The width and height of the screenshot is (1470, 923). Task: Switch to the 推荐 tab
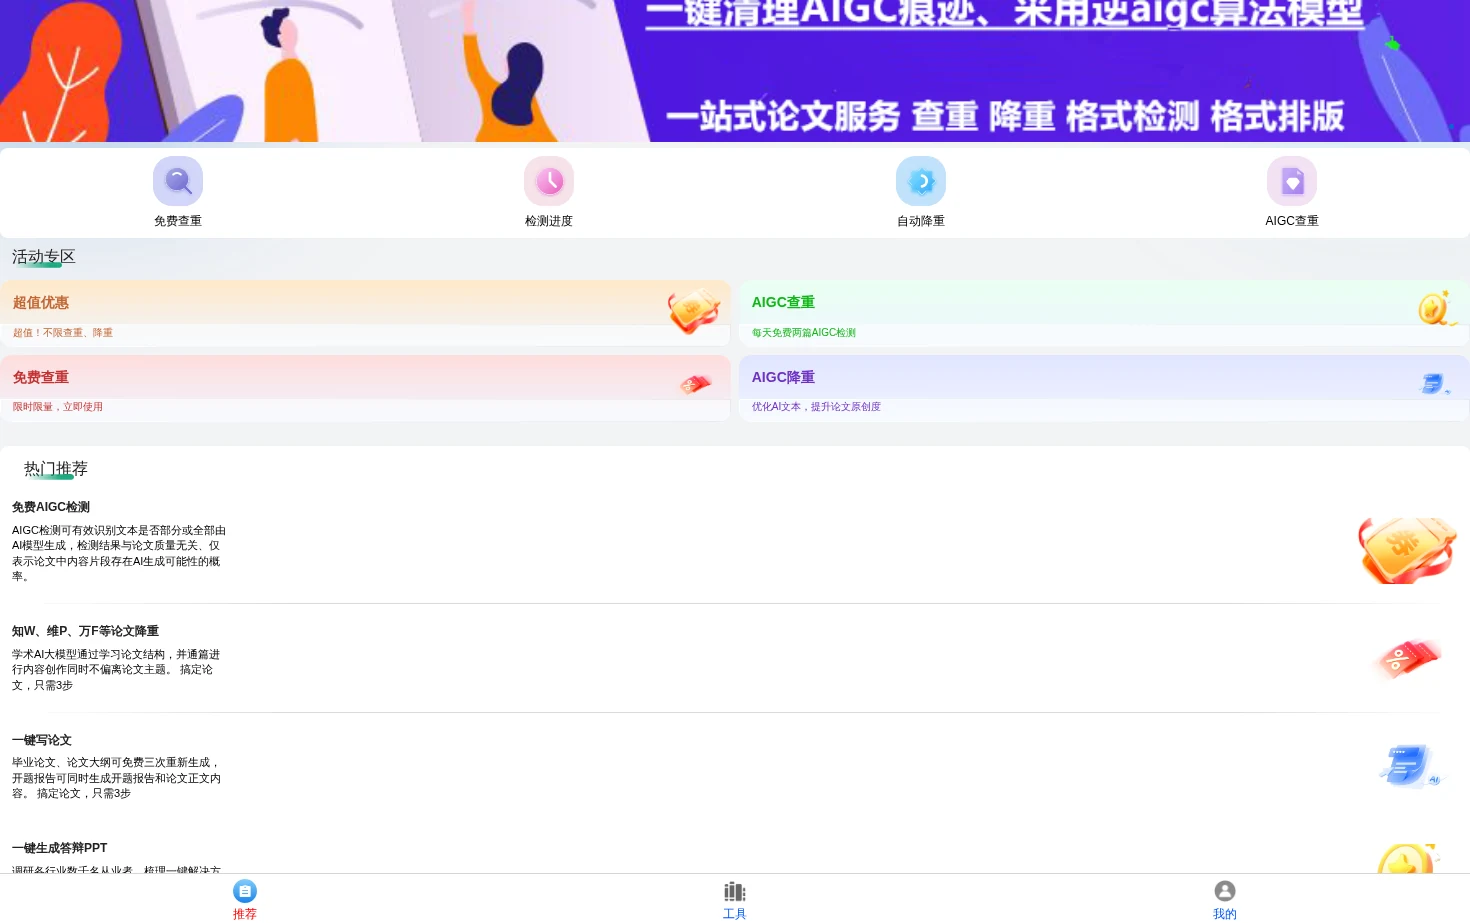point(245,899)
